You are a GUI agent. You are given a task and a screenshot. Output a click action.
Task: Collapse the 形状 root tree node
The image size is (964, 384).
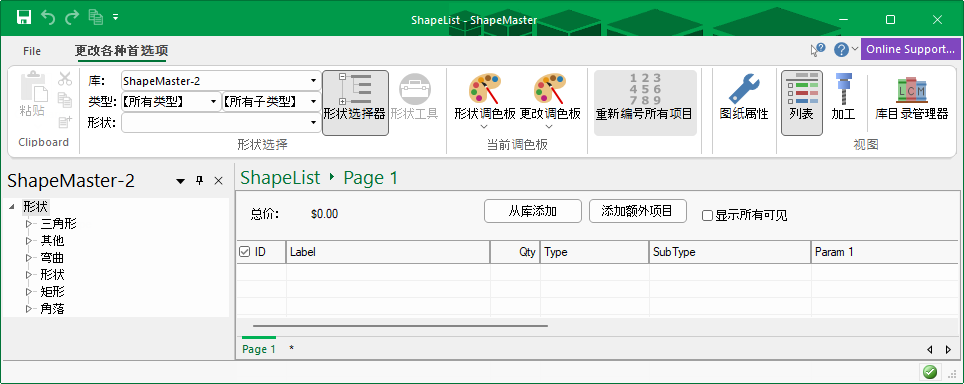(12, 206)
